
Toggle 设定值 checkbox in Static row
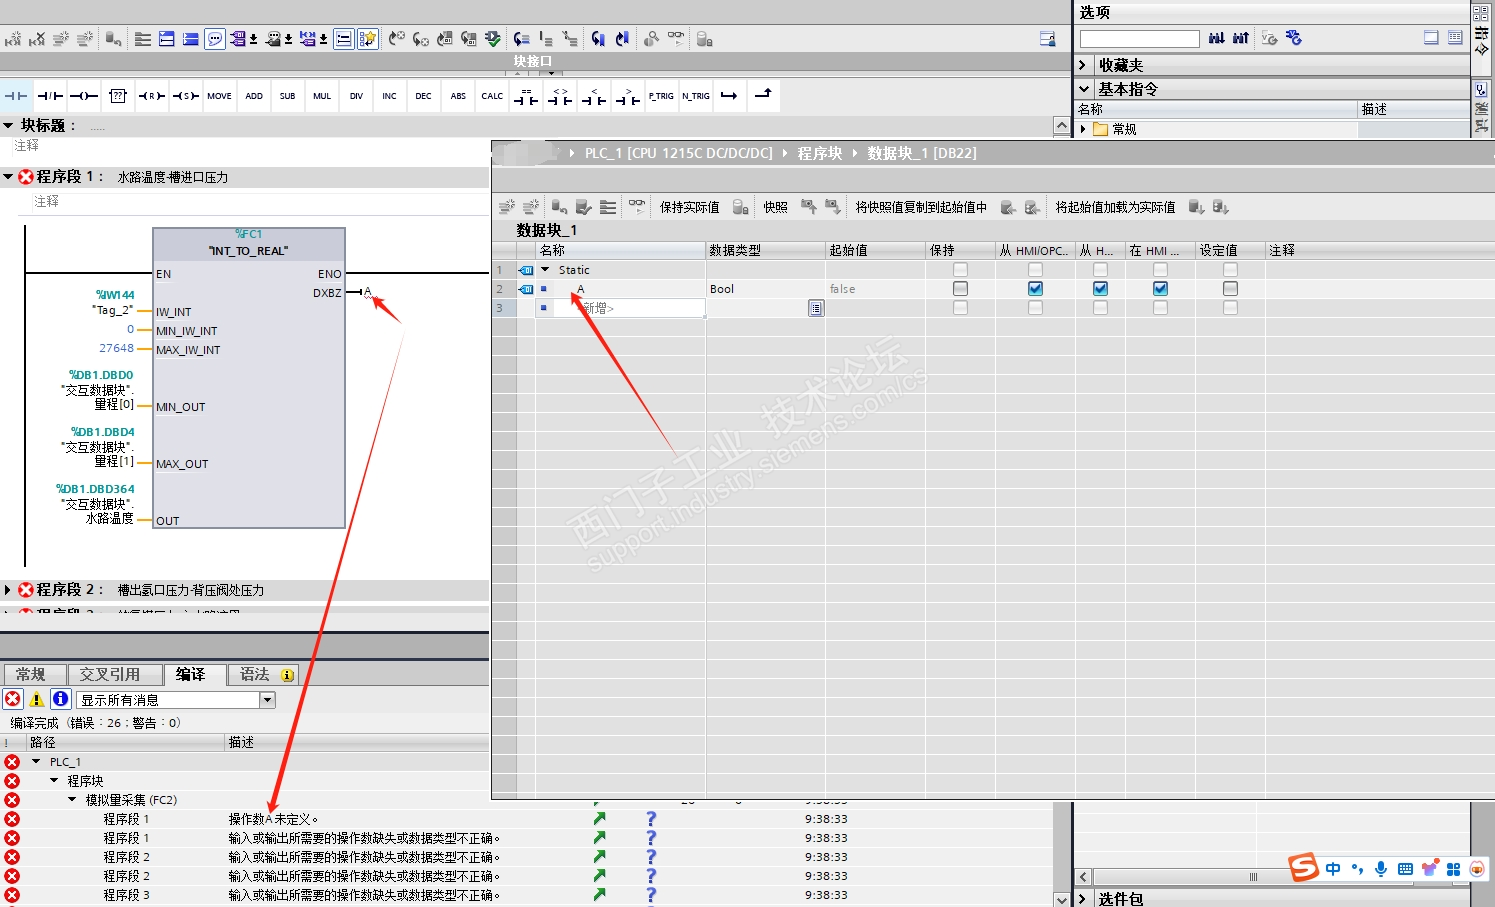click(x=1230, y=270)
